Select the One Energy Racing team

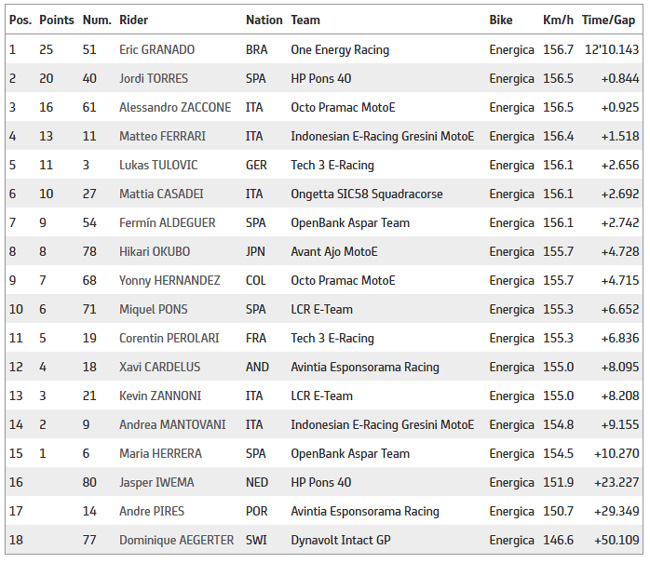pyautogui.click(x=339, y=50)
